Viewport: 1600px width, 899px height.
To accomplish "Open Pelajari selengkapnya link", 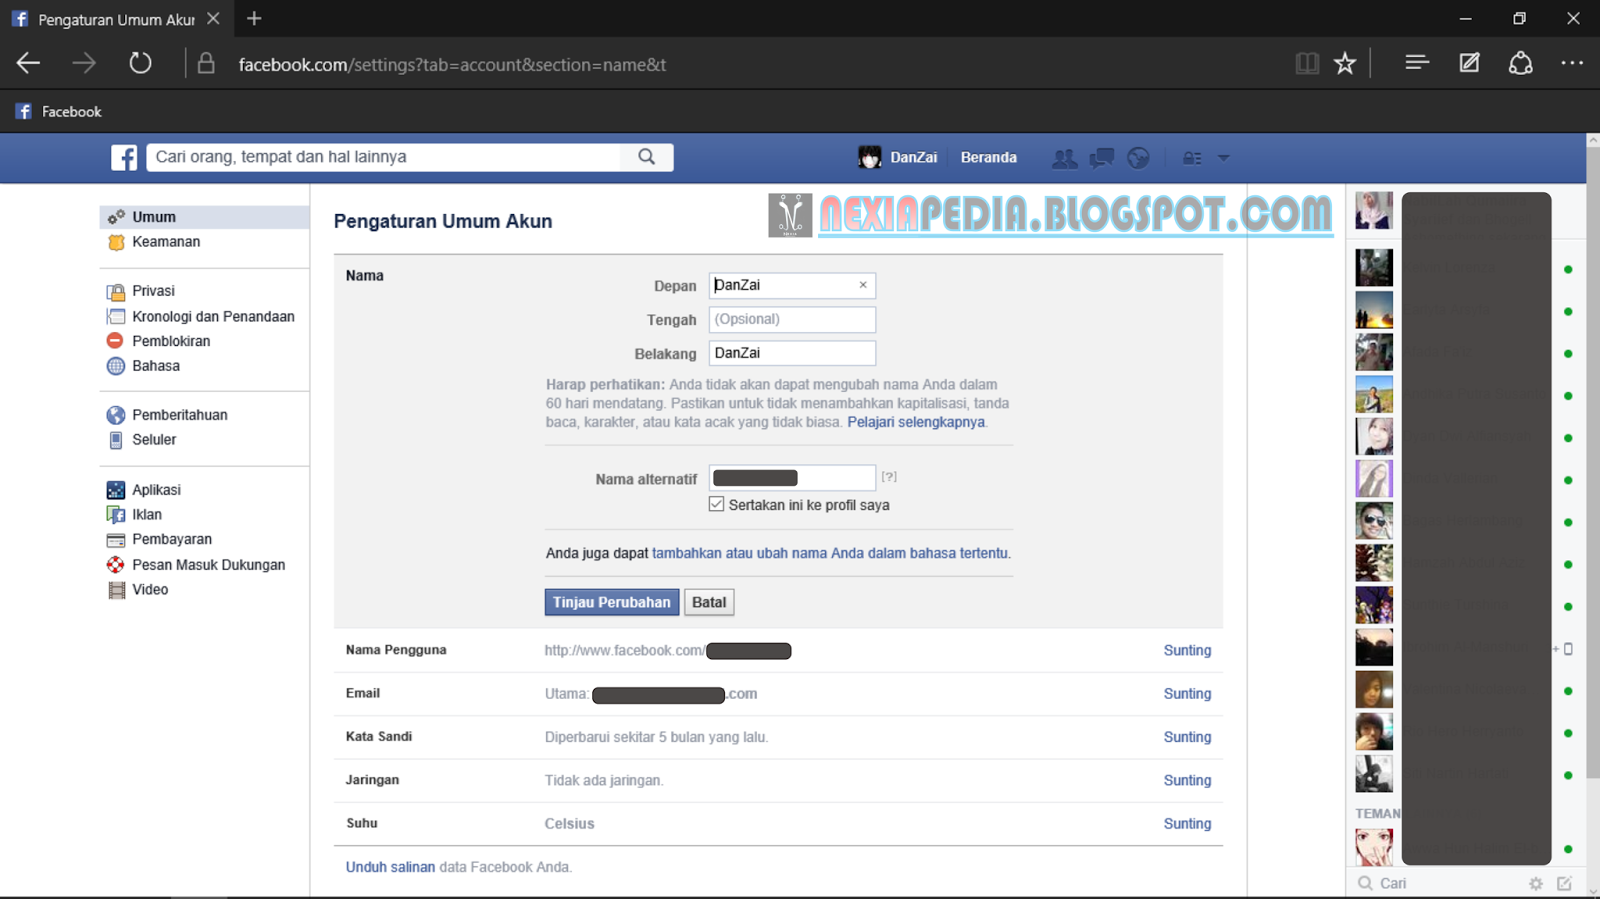I will (916, 422).
